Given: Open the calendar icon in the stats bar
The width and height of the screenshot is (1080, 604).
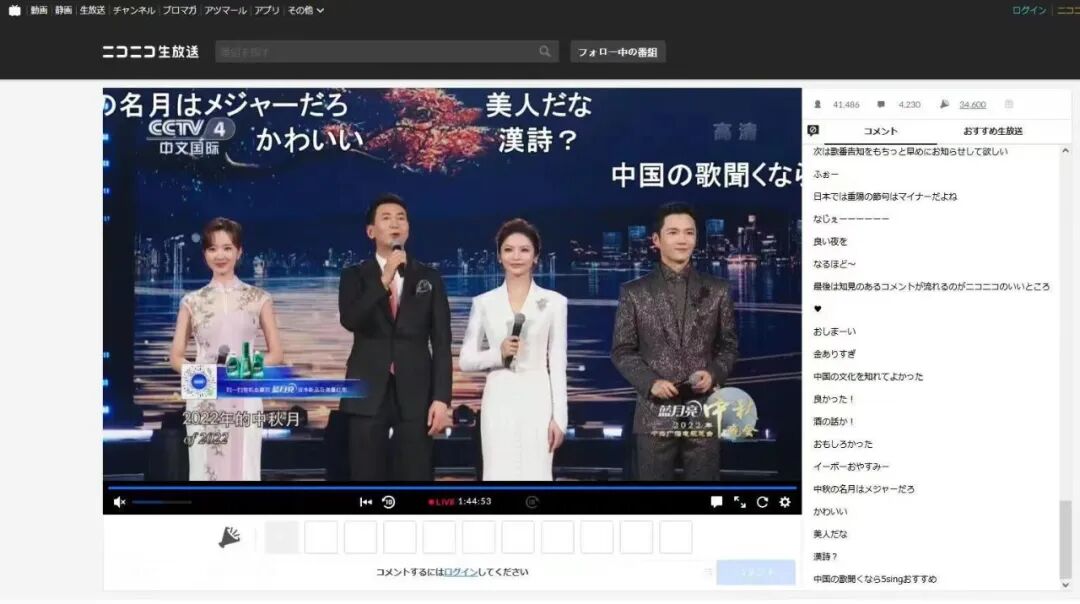Looking at the screenshot, I should point(1011,104).
